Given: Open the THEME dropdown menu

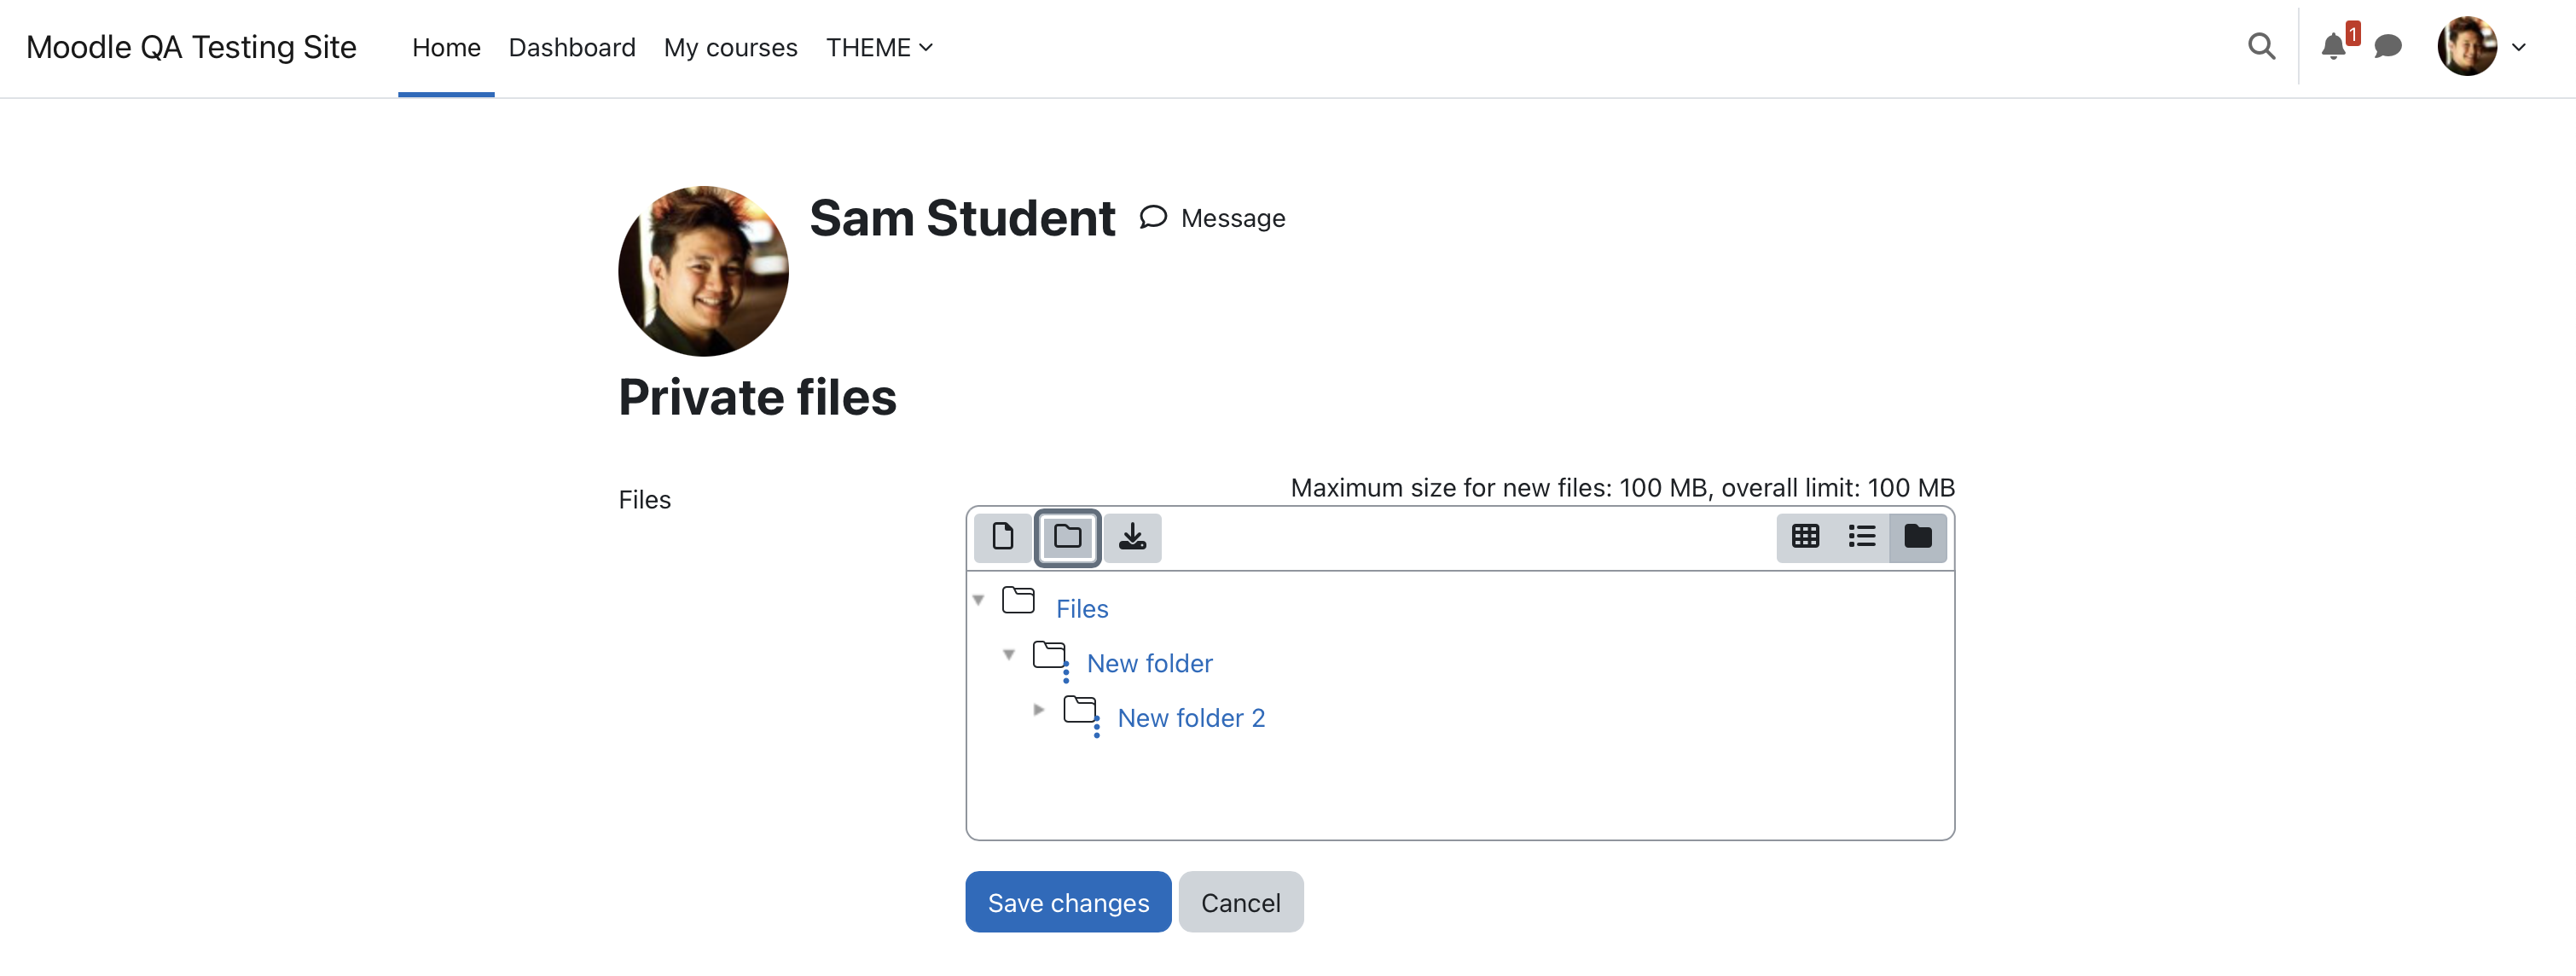Looking at the screenshot, I should (x=879, y=47).
